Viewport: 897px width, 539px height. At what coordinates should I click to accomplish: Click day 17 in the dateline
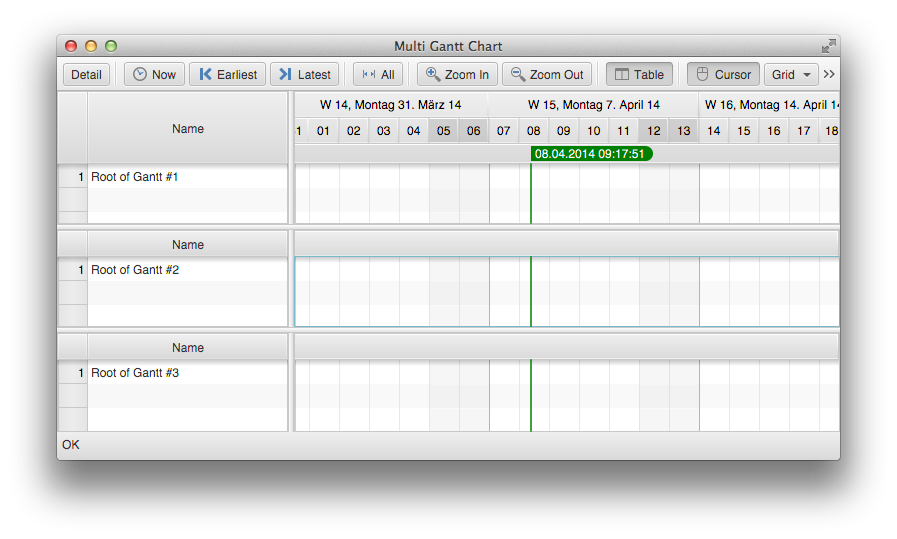[804, 130]
